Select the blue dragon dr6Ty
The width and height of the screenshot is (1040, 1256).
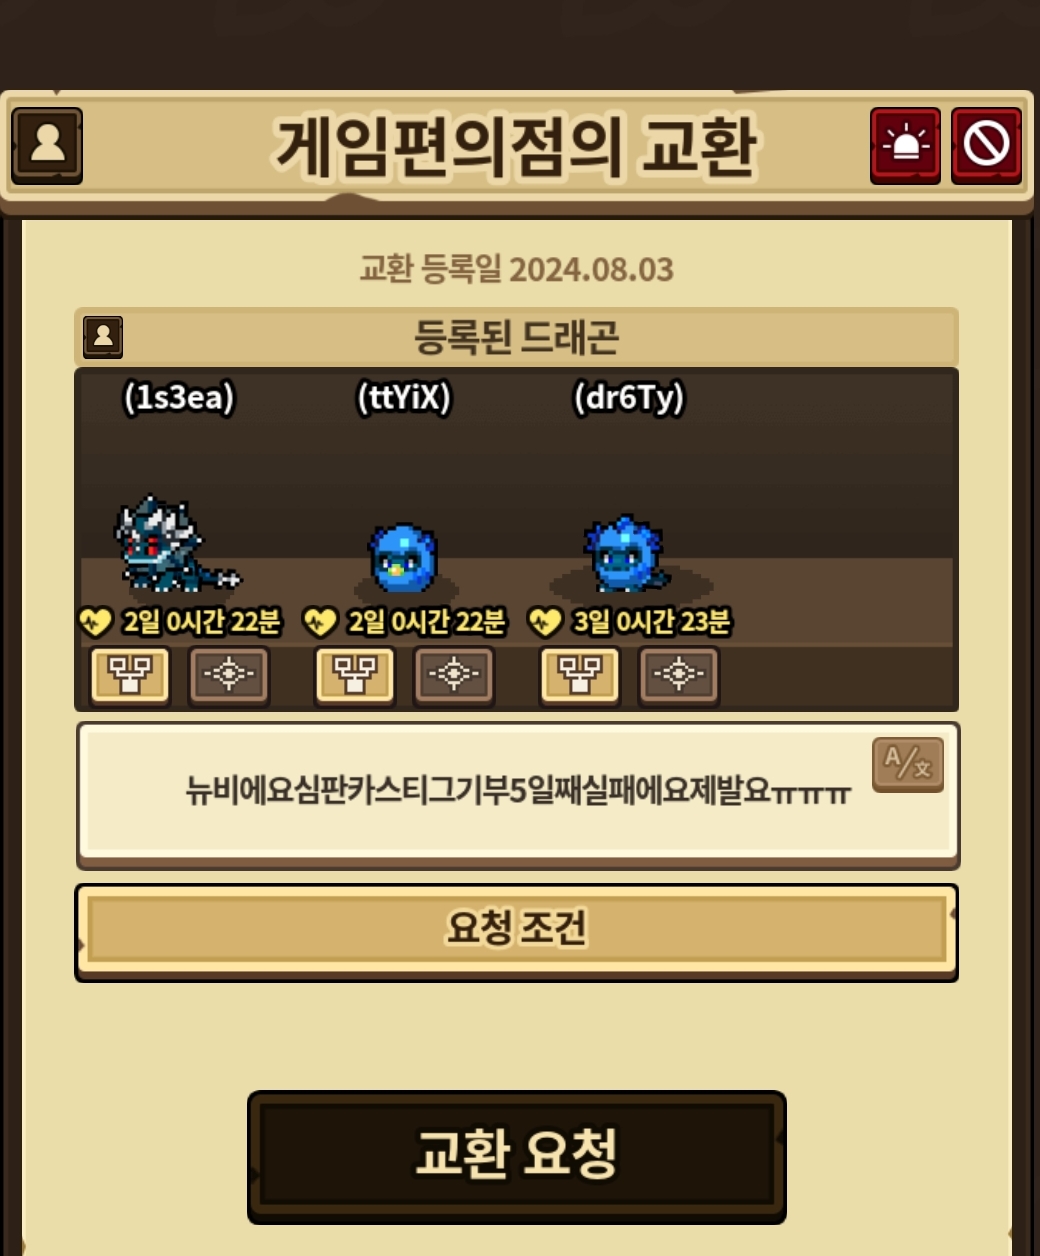(x=626, y=553)
